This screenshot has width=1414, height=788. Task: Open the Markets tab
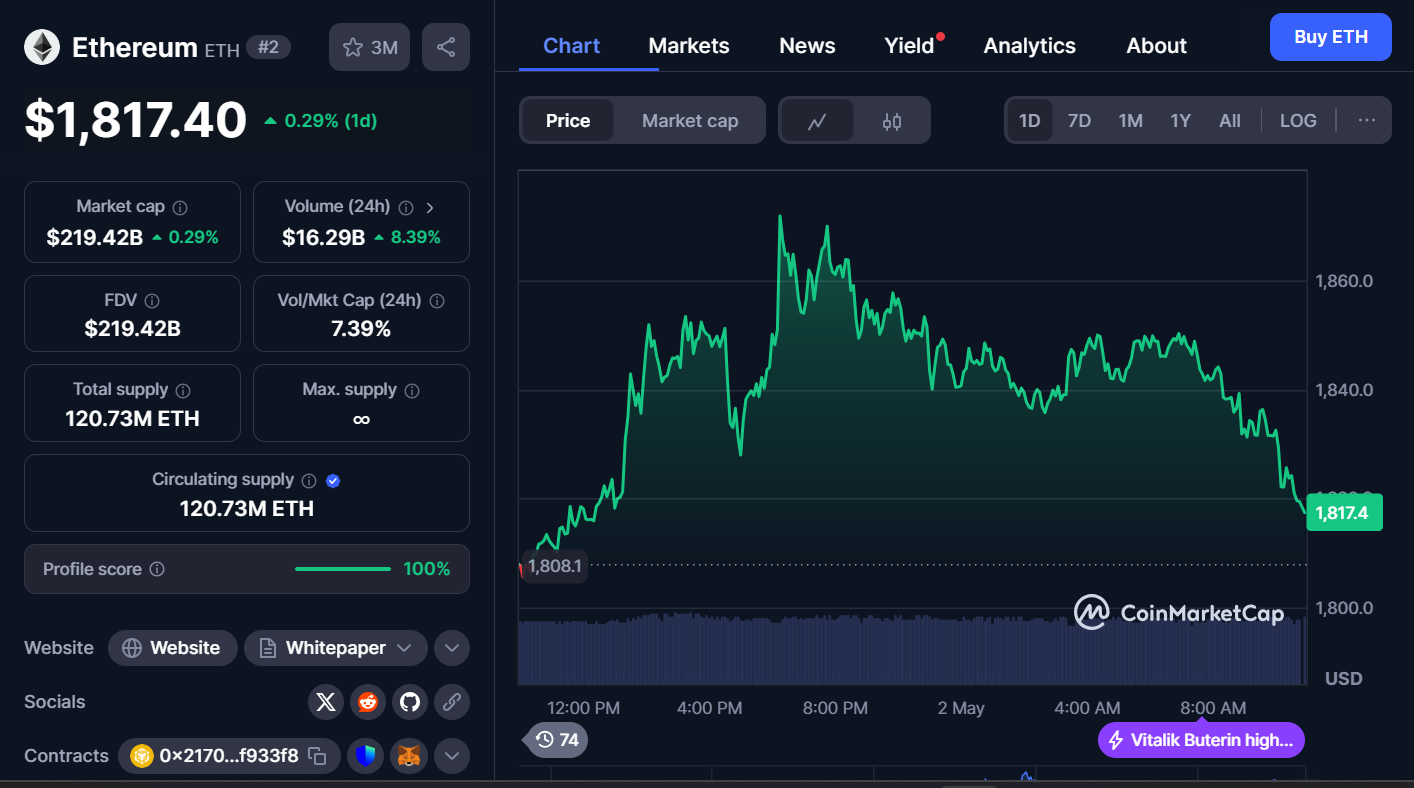(689, 46)
